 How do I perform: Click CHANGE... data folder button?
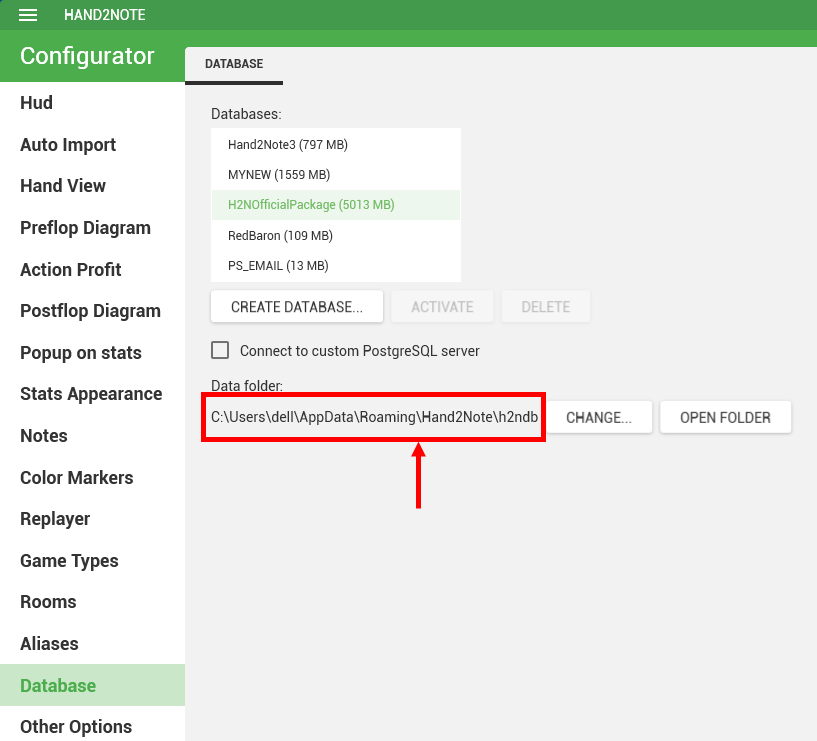[599, 417]
